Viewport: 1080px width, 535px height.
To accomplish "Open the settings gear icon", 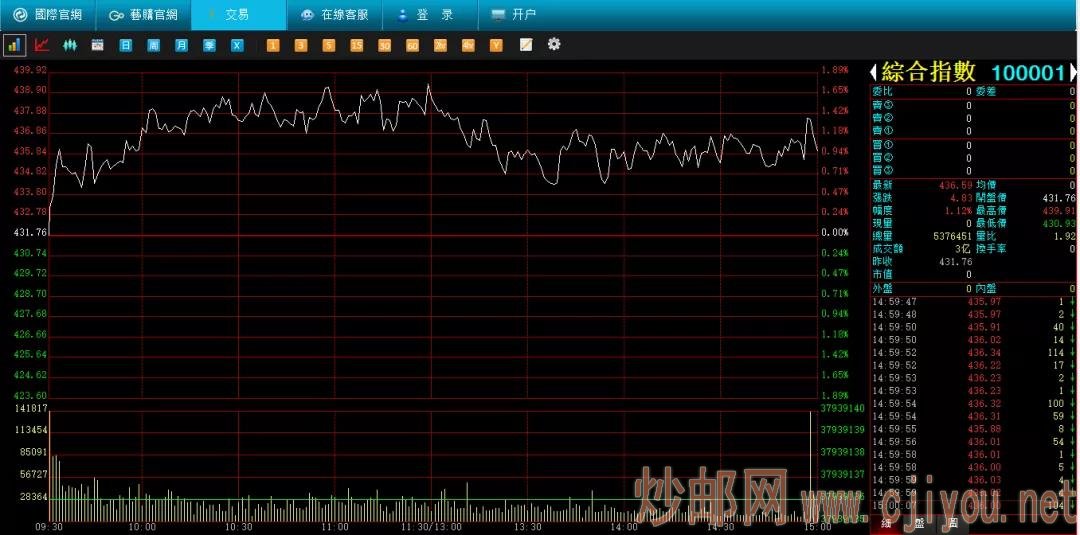I will coord(554,44).
